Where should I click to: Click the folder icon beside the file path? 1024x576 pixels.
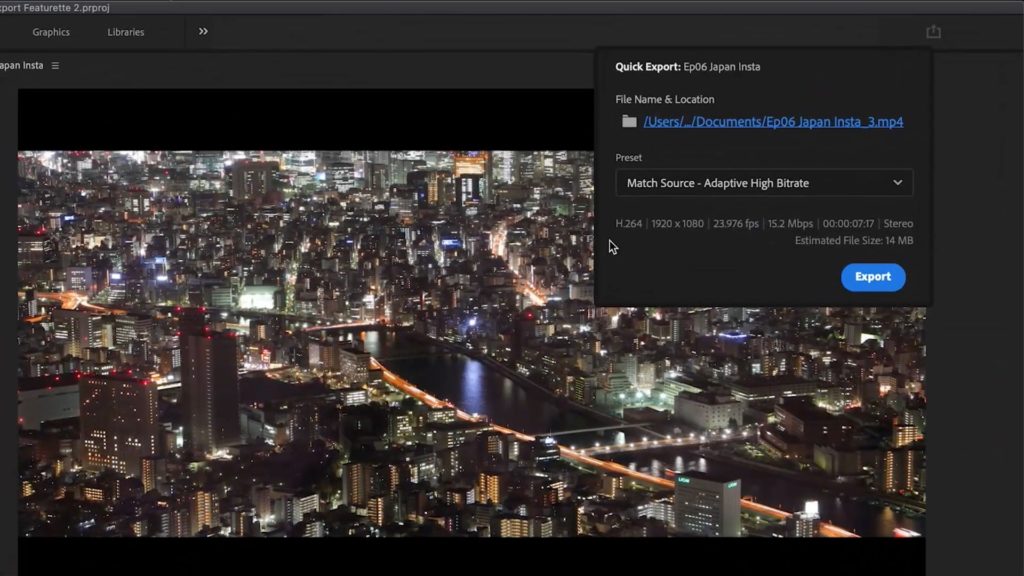pos(629,122)
